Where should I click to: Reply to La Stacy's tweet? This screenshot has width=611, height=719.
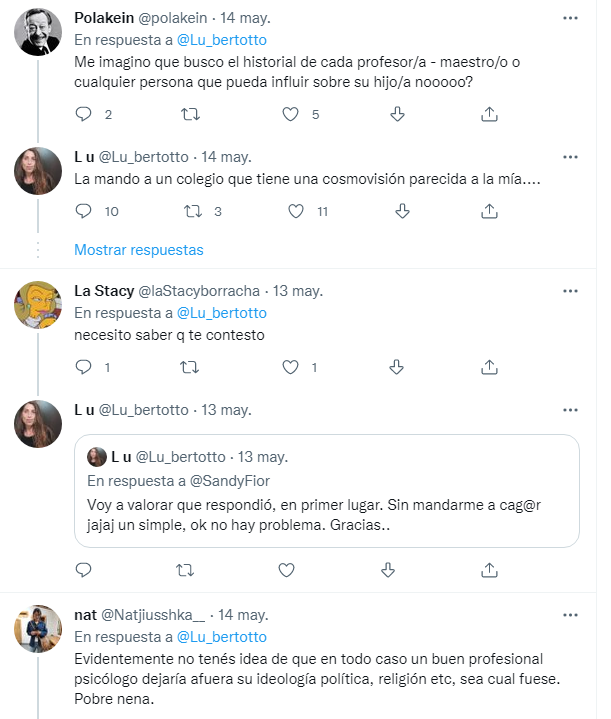[x=84, y=367]
